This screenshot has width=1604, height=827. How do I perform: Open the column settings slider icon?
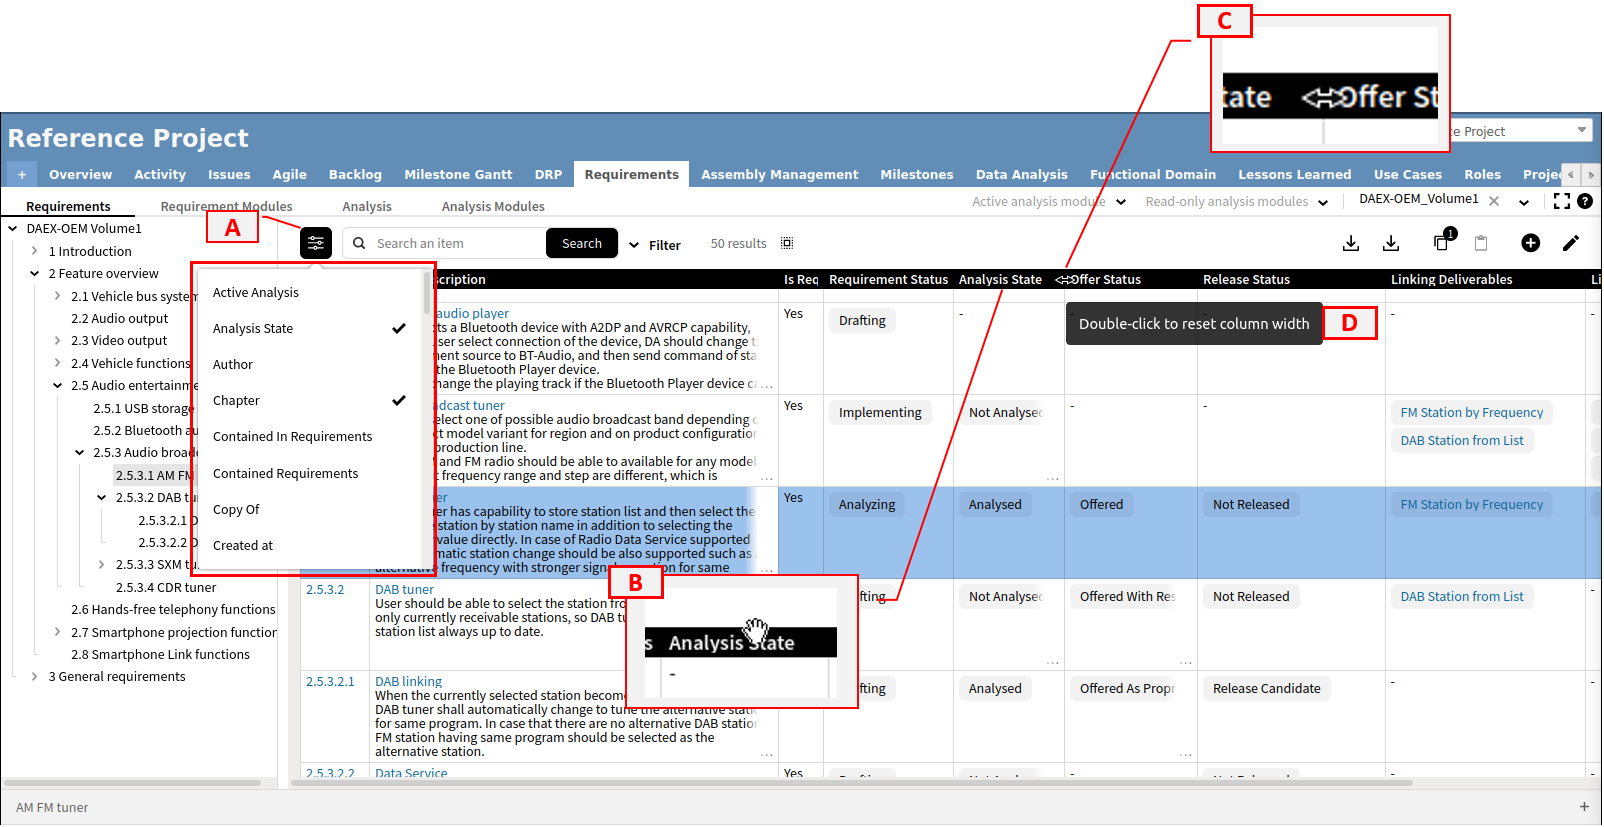316,243
